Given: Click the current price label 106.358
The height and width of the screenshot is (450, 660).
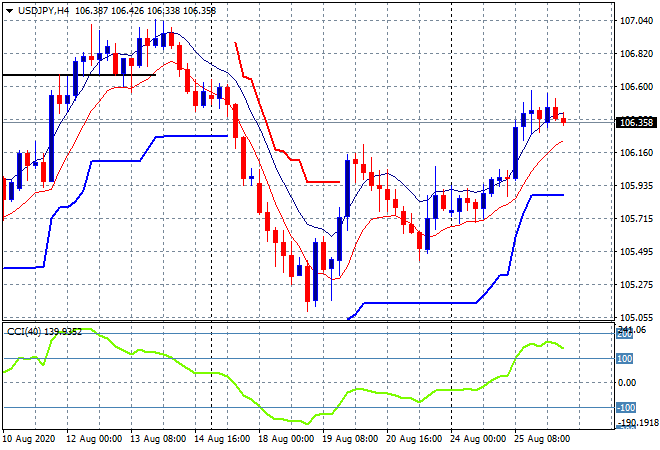Looking at the screenshot, I should (636, 122).
